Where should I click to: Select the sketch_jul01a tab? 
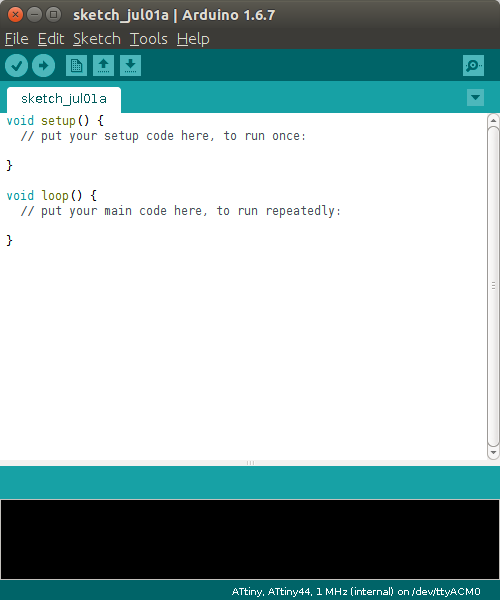click(64, 99)
